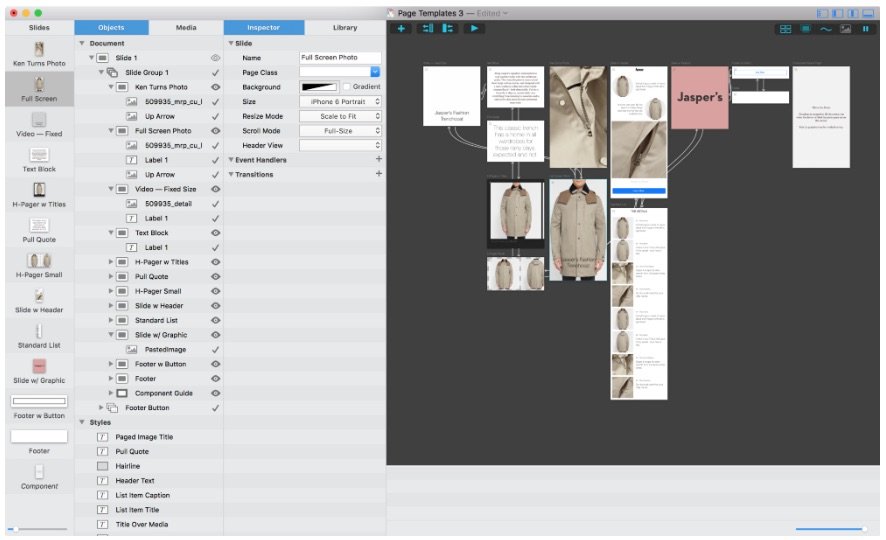Select the Component template icon in Slides

(x=39, y=472)
